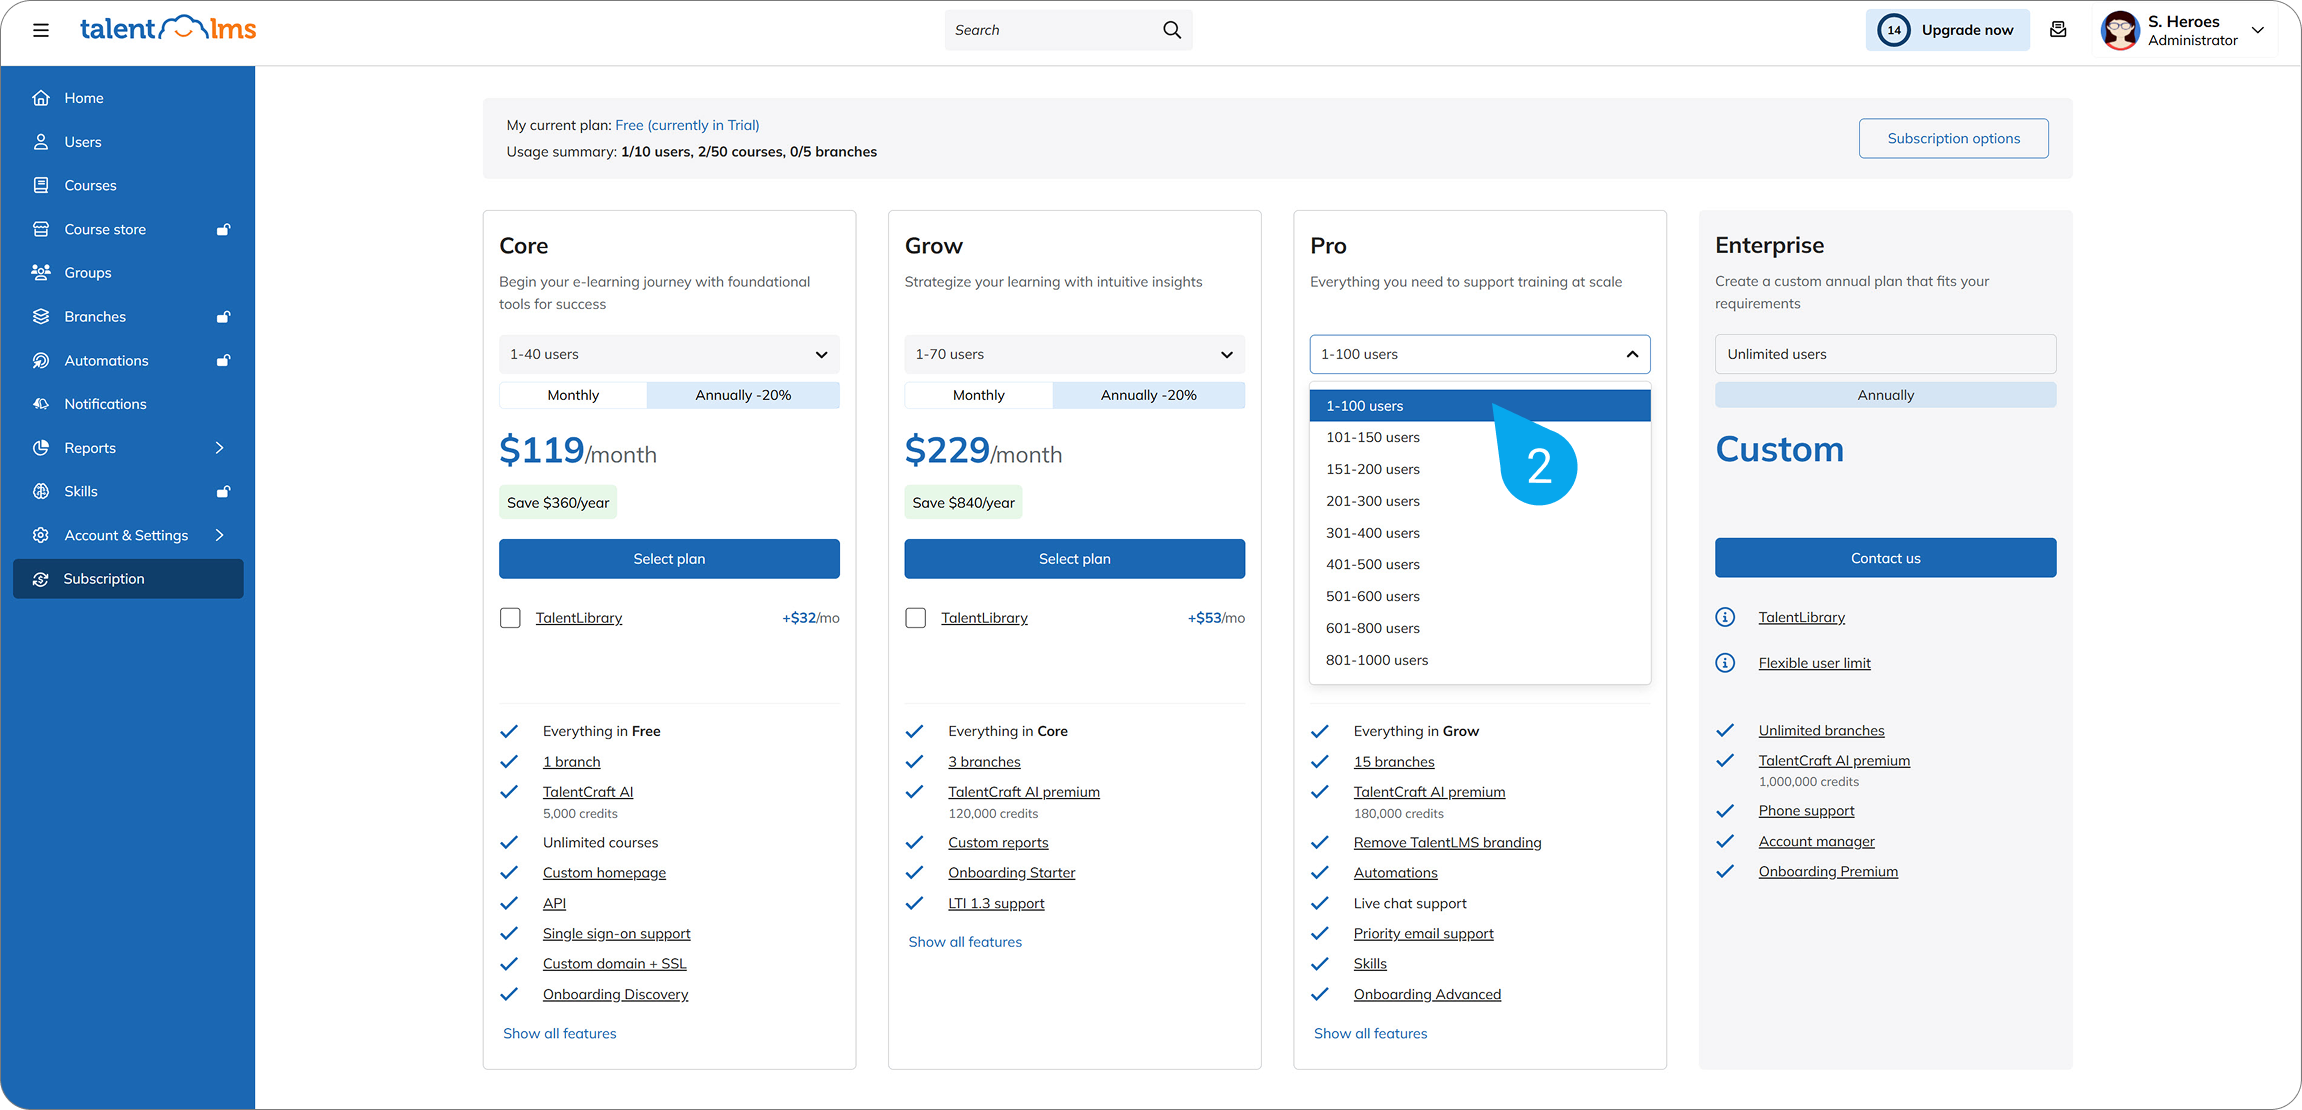Image resolution: width=2302 pixels, height=1110 pixels.
Task: Click the lock icon beside Automations
Action: pyautogui.click(x=224, y=360)
